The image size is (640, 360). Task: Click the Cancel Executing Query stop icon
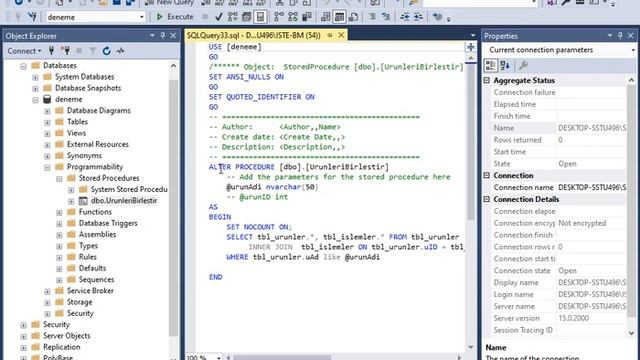point(205,17)
